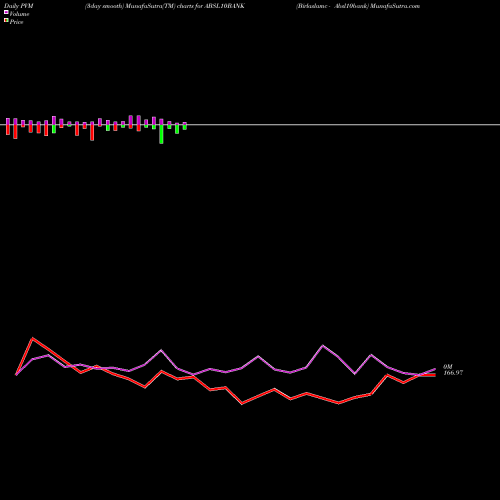Image resolution: width=500 pixels, height=500 pixels.
Task: Click the ABSL10BANK chart title text
Action: [165, 6]
